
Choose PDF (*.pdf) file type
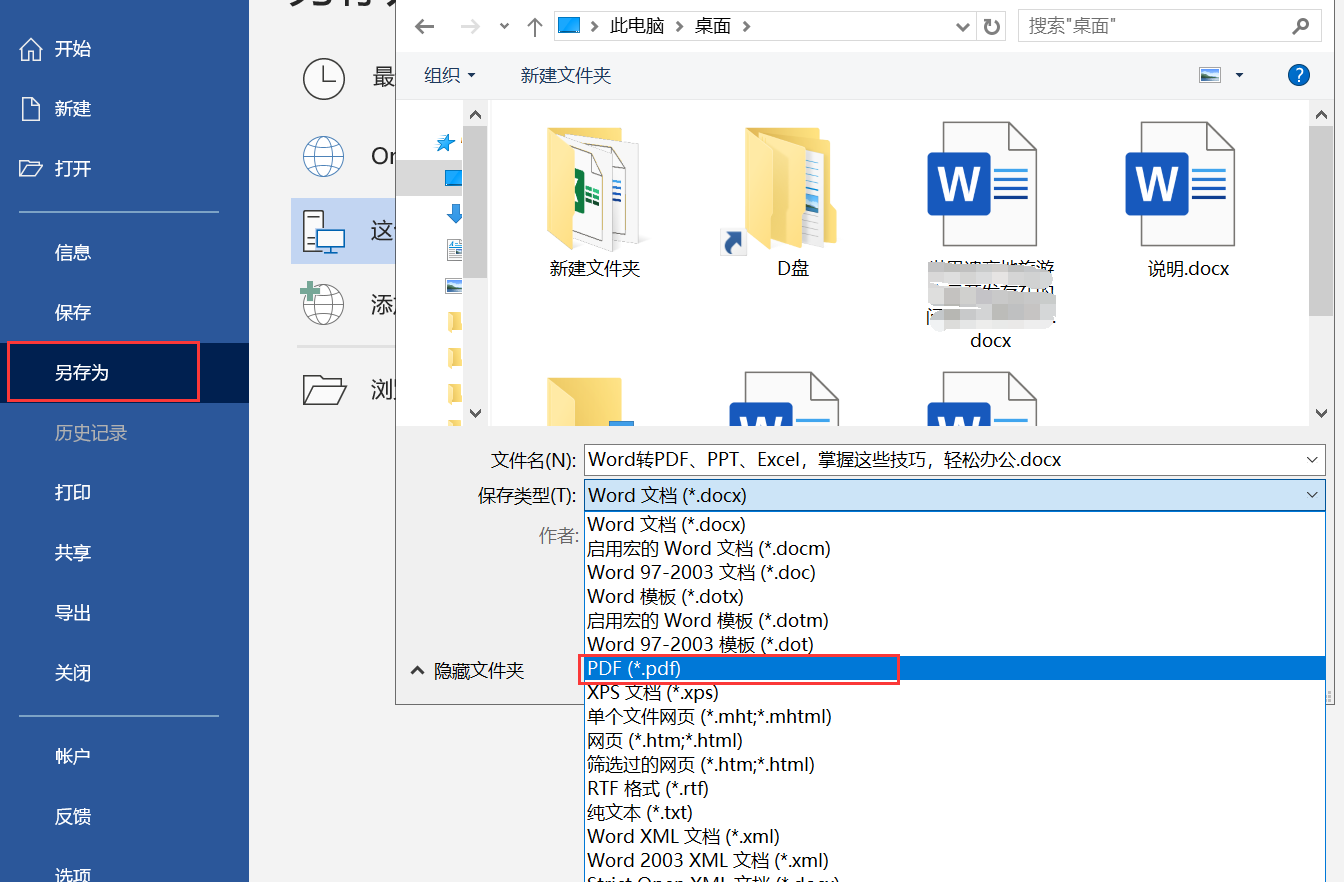click(x=954, y=668)
